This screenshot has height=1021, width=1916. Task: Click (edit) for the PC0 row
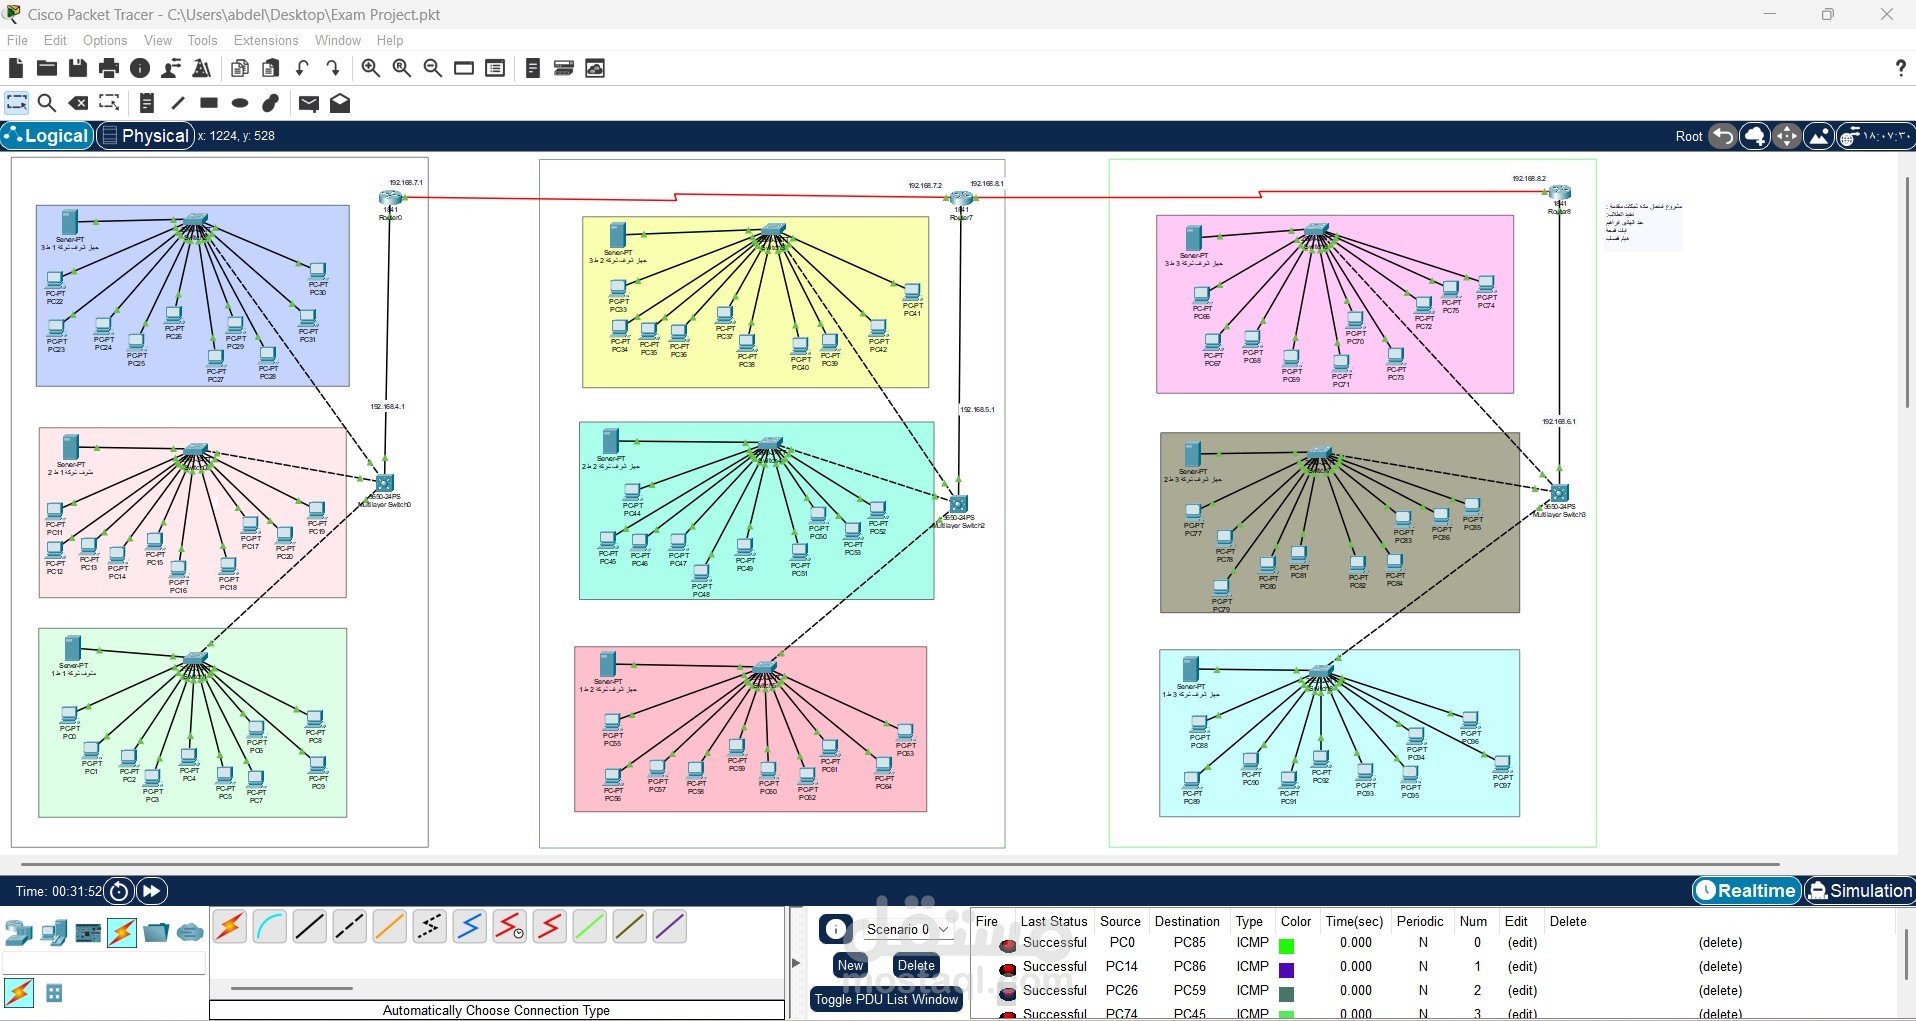coord(1522,942)
